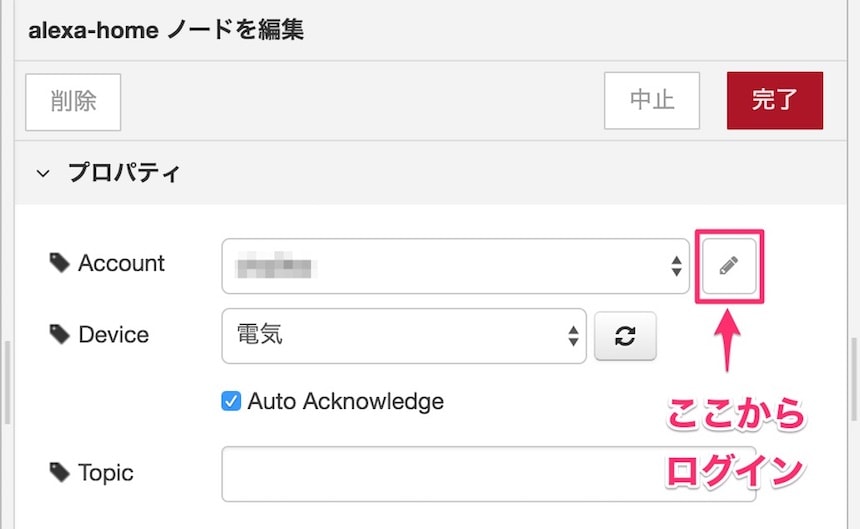Toggle the Auto Acknowledge checkbox

231,401
